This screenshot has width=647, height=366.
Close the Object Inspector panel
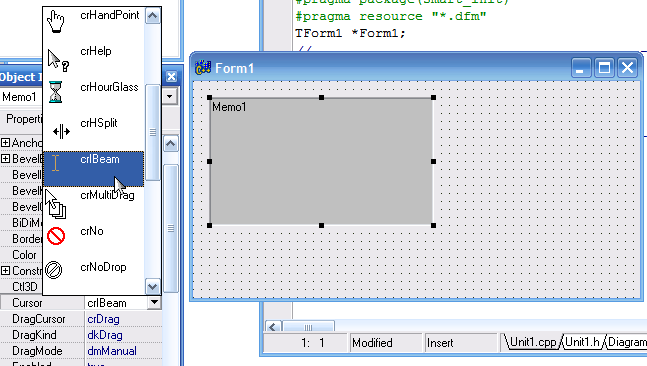click(171, 76)
